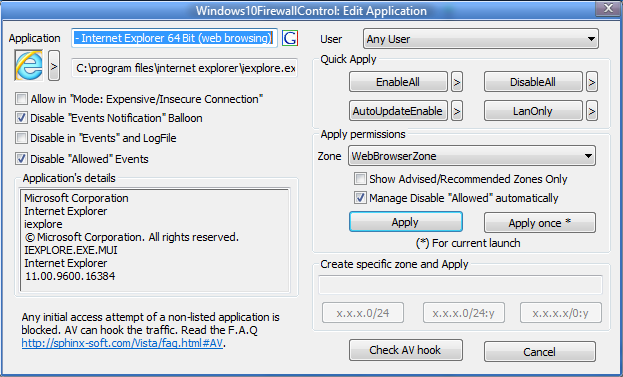This screenshot has height=377, width=623.
Task: Open the User dropdown
Action: pos(481,39)
